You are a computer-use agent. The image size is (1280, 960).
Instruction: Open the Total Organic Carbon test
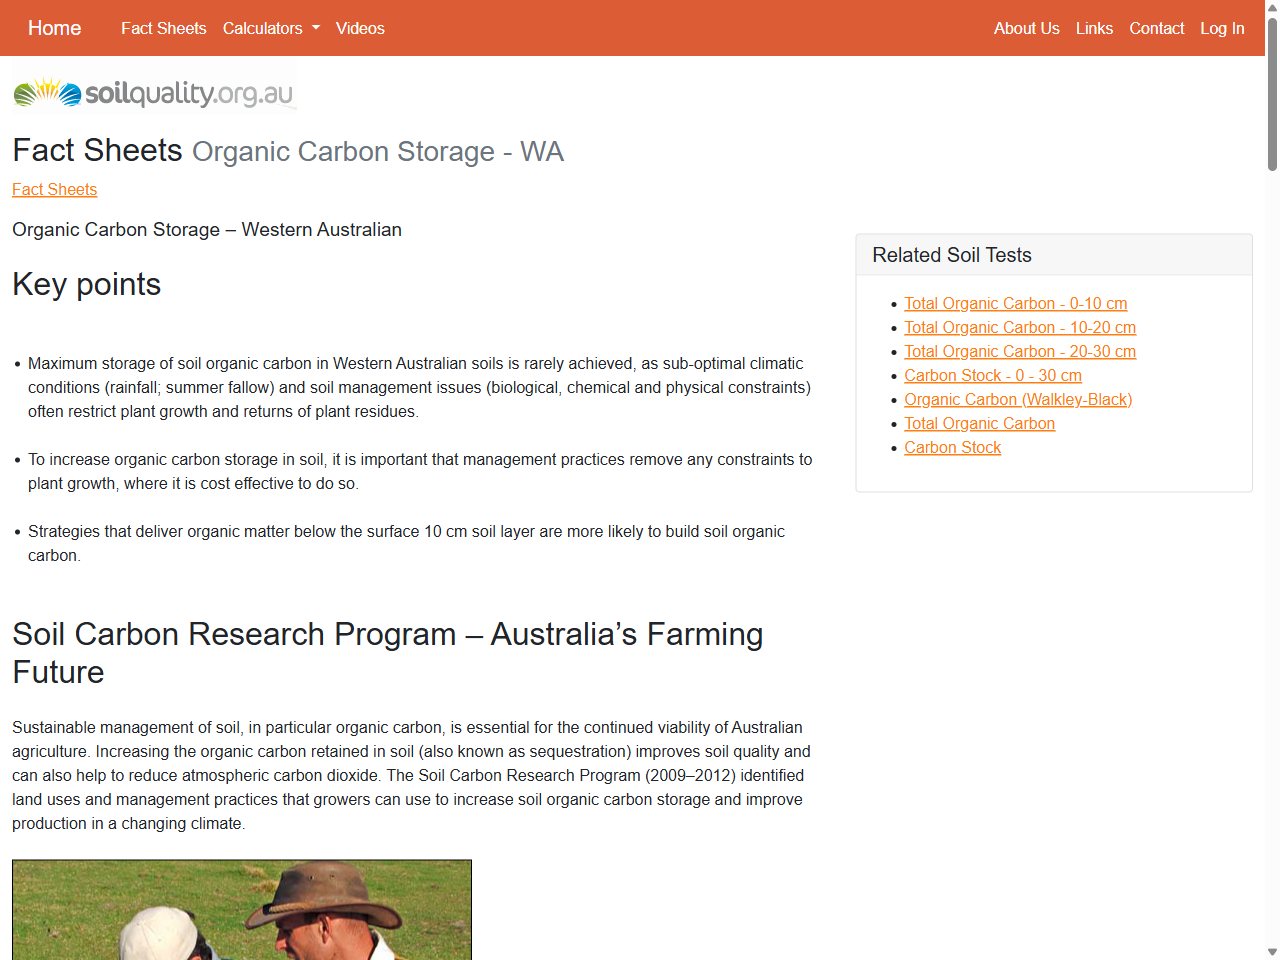tap(979, 423)
